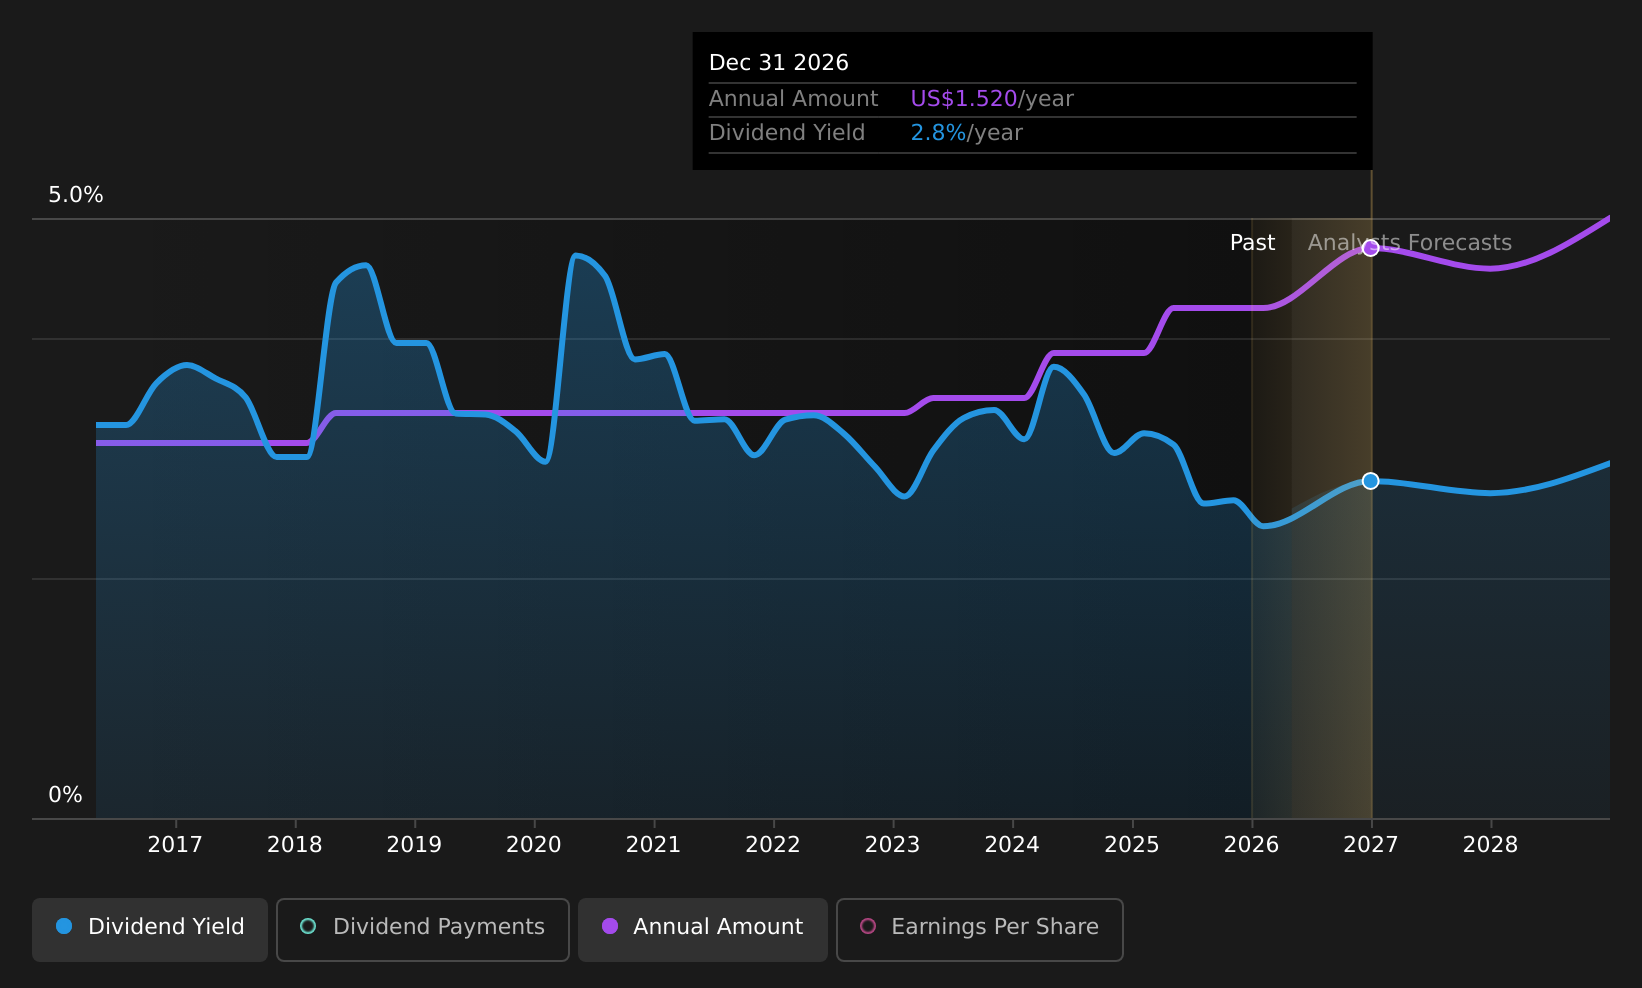Click the 2025 x-axis label
Screen dimensions: 1642x988
[1132, 845]
